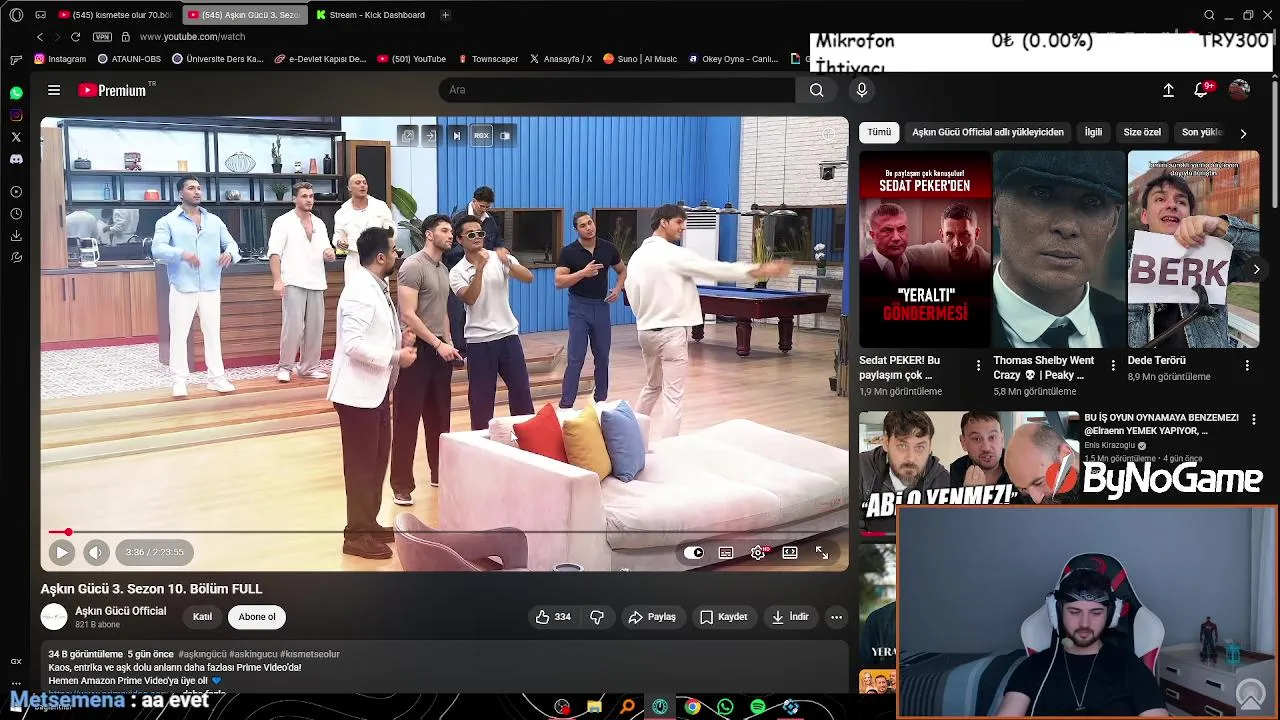Enter fullscreen mode in the player
1280x720 pixels.
coord(822,552)
